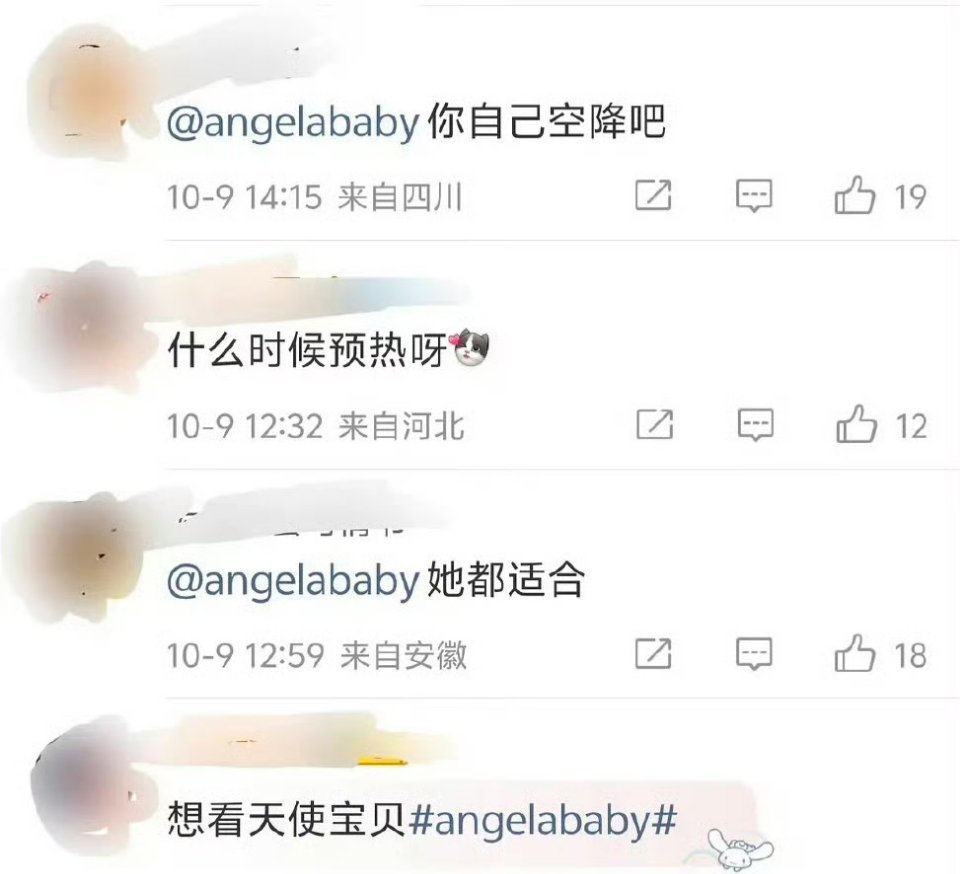Repost the comment posted at 12:59
The height and width of the screenshot is (874, 960).
click(x=653, y=653)
